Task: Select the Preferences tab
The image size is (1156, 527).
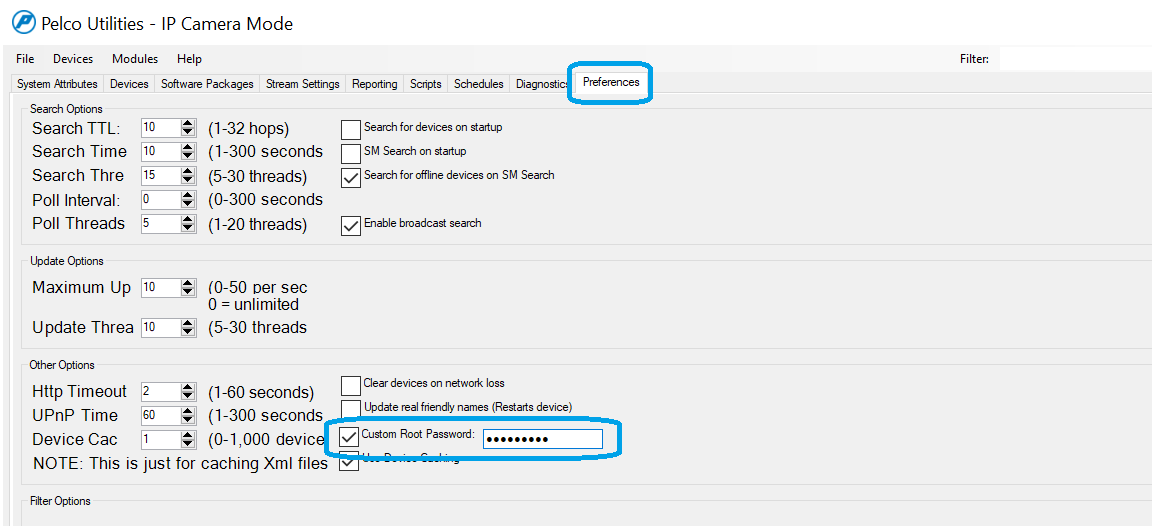Action: pos(611,82)
